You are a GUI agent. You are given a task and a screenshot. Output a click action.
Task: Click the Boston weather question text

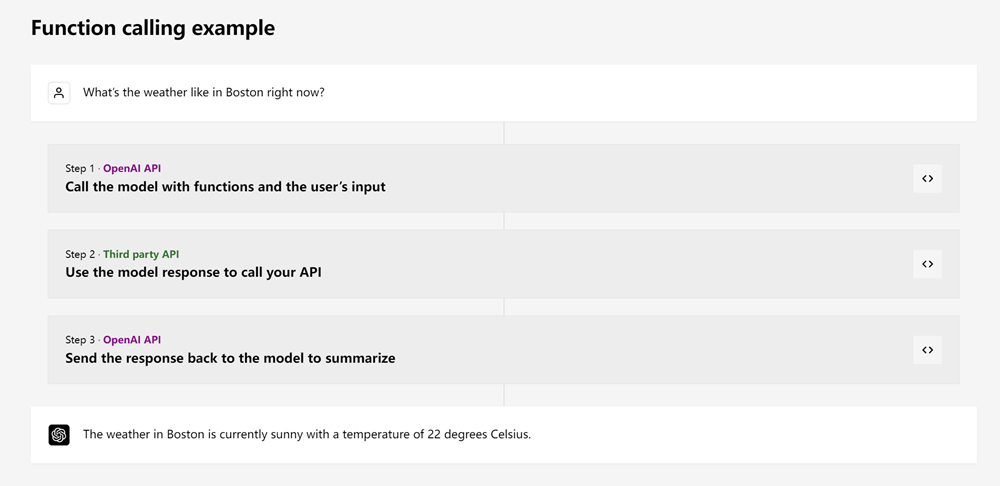tap(203, 93)
